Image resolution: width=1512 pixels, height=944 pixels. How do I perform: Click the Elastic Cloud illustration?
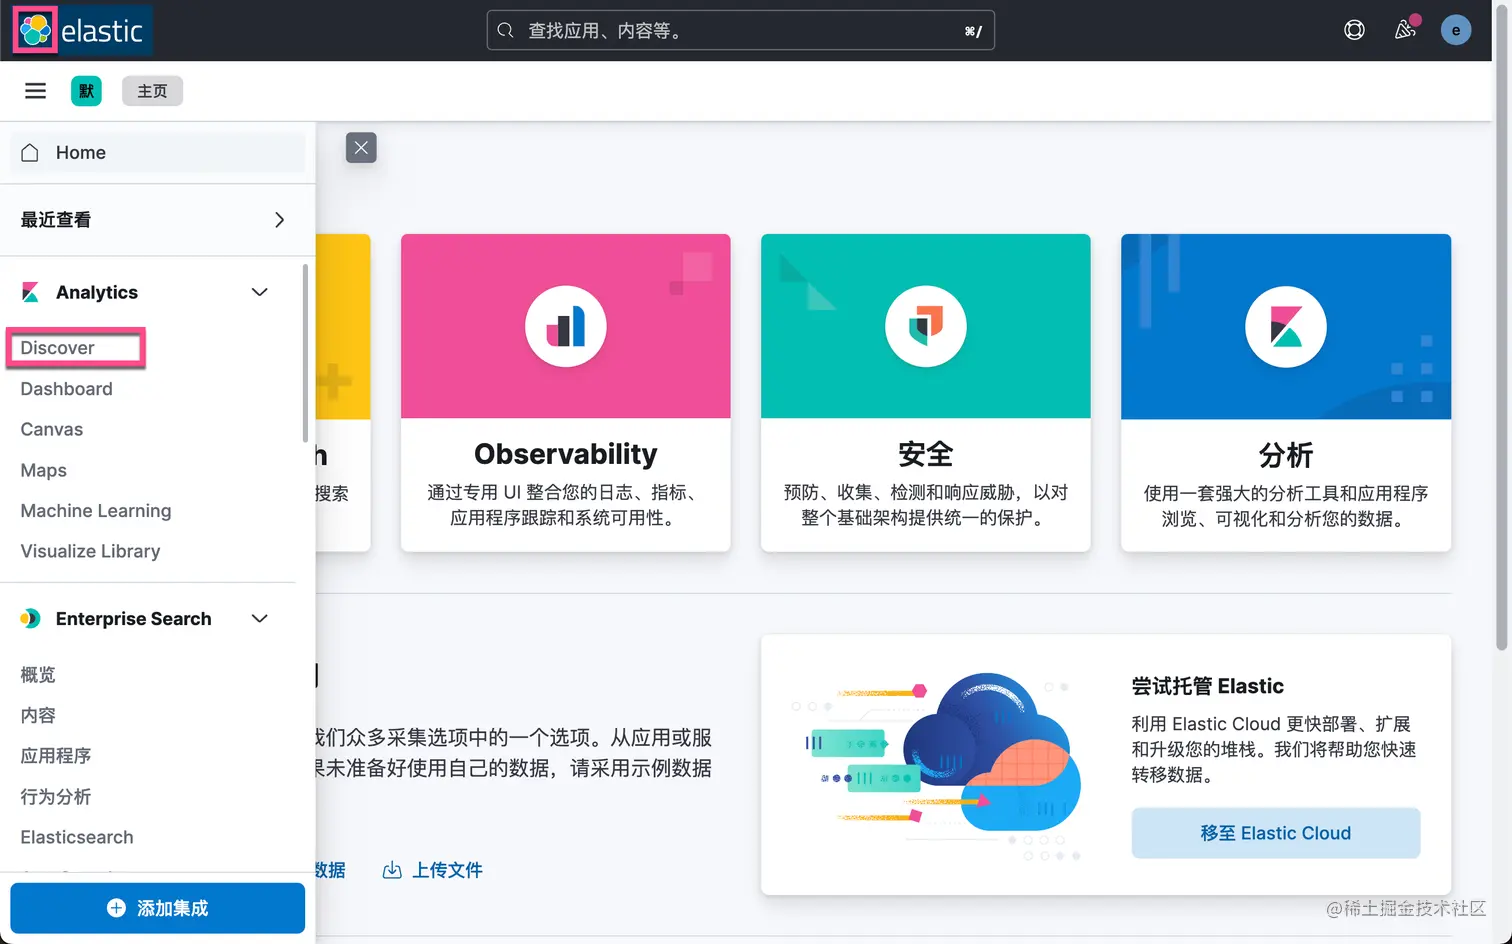pos(936,767)
